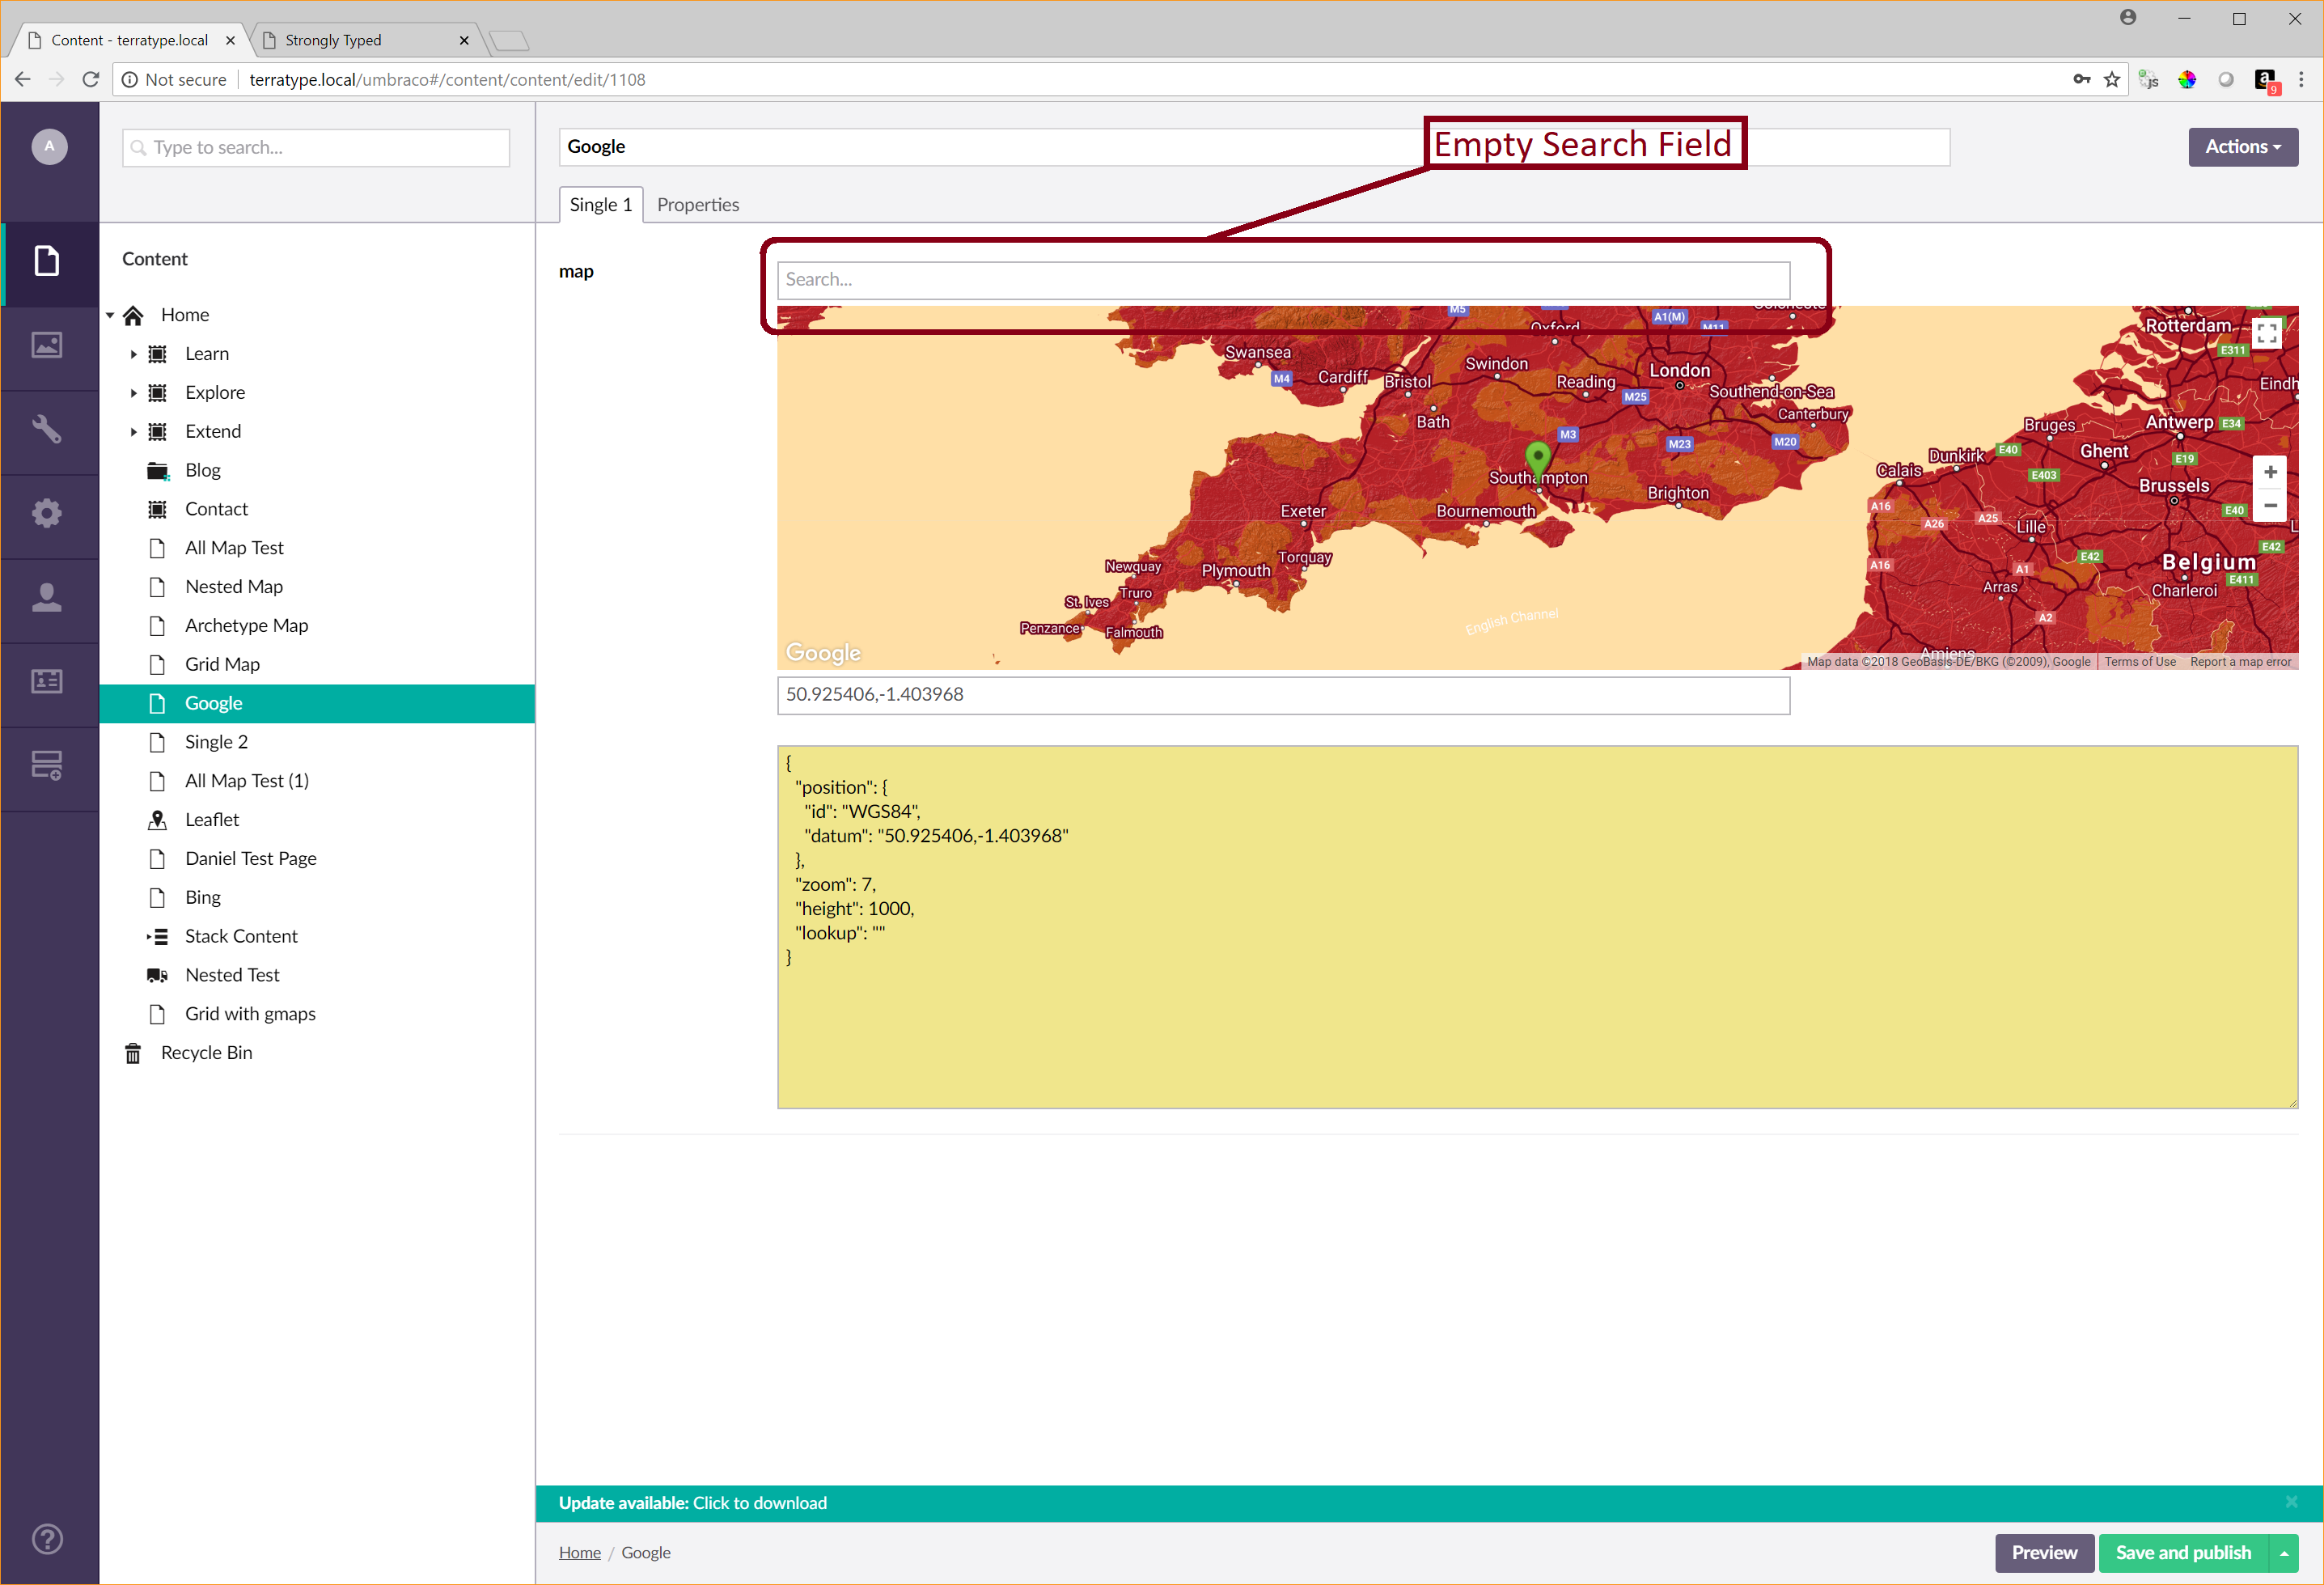Select the Stack Content tree item

pos(241,937)
